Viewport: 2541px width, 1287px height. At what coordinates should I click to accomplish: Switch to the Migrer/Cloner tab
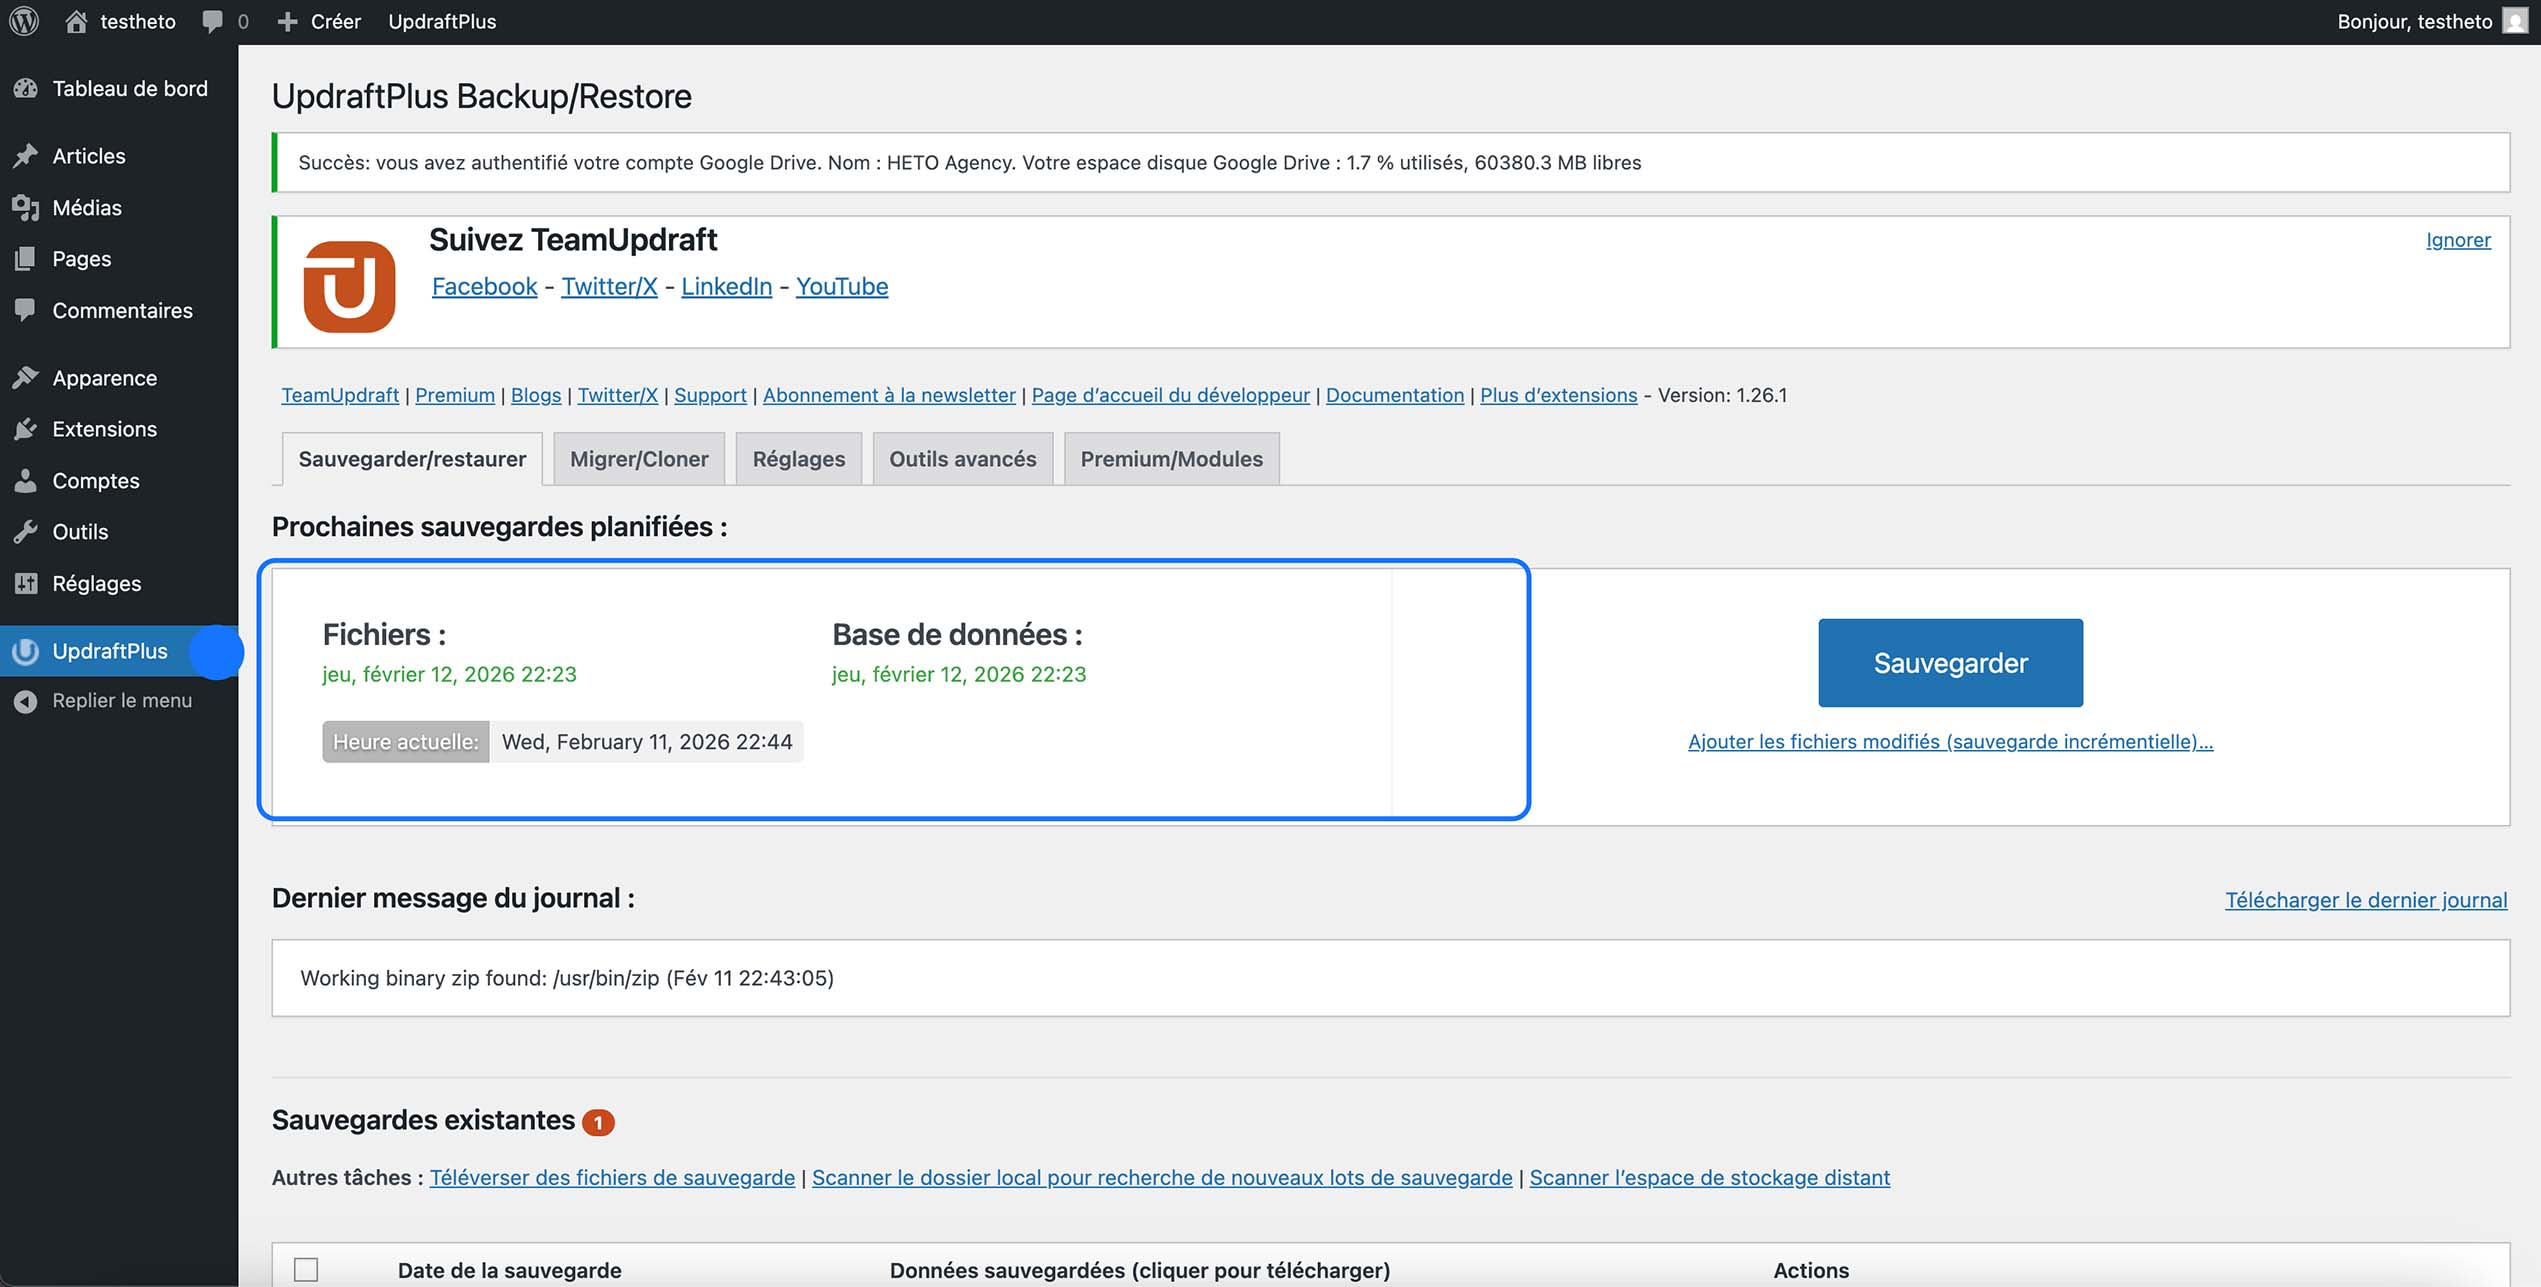(638, 458)
